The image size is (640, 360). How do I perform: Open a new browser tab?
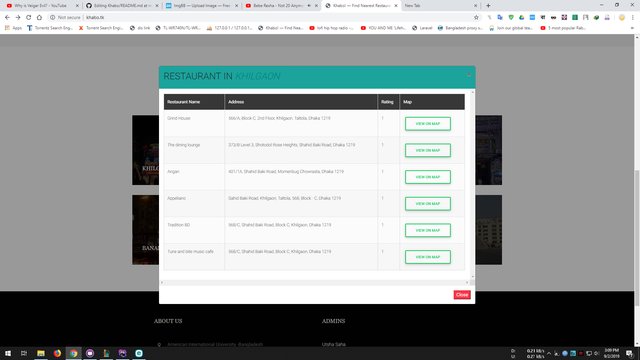pos(488,6)
